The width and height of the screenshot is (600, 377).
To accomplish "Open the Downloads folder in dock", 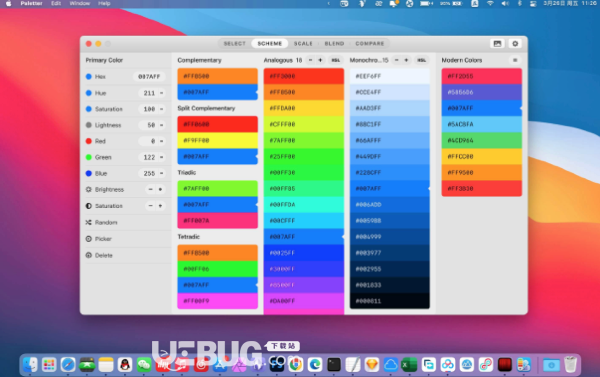I will [551, 364].
